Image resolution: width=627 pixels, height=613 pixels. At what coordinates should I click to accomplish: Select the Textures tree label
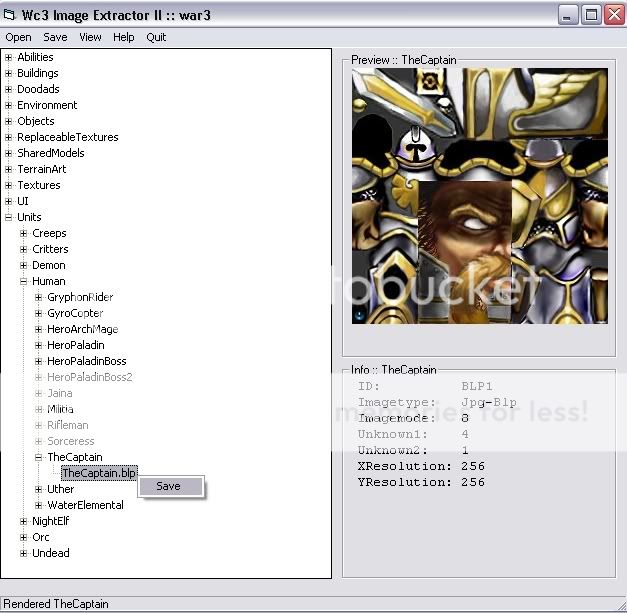point(39,185)
